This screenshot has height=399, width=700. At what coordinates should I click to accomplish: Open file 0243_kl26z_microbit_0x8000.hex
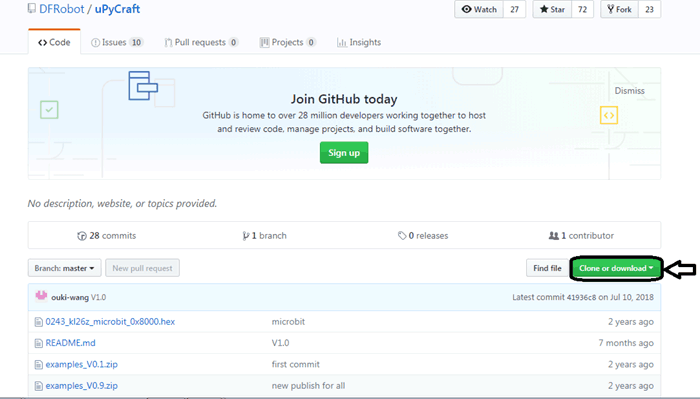(x=110, y=322)
